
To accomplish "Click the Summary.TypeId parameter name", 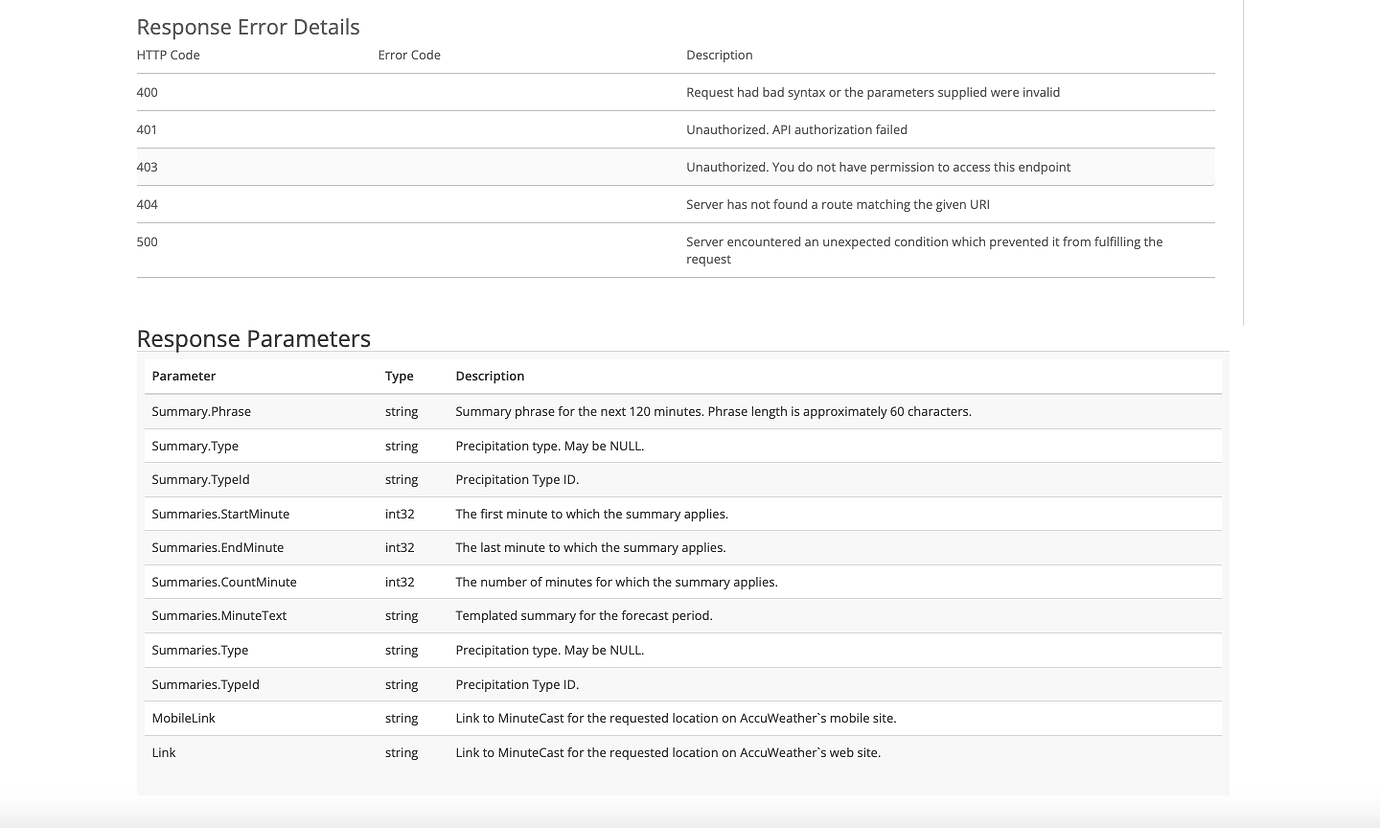I will tap(200, 479).
